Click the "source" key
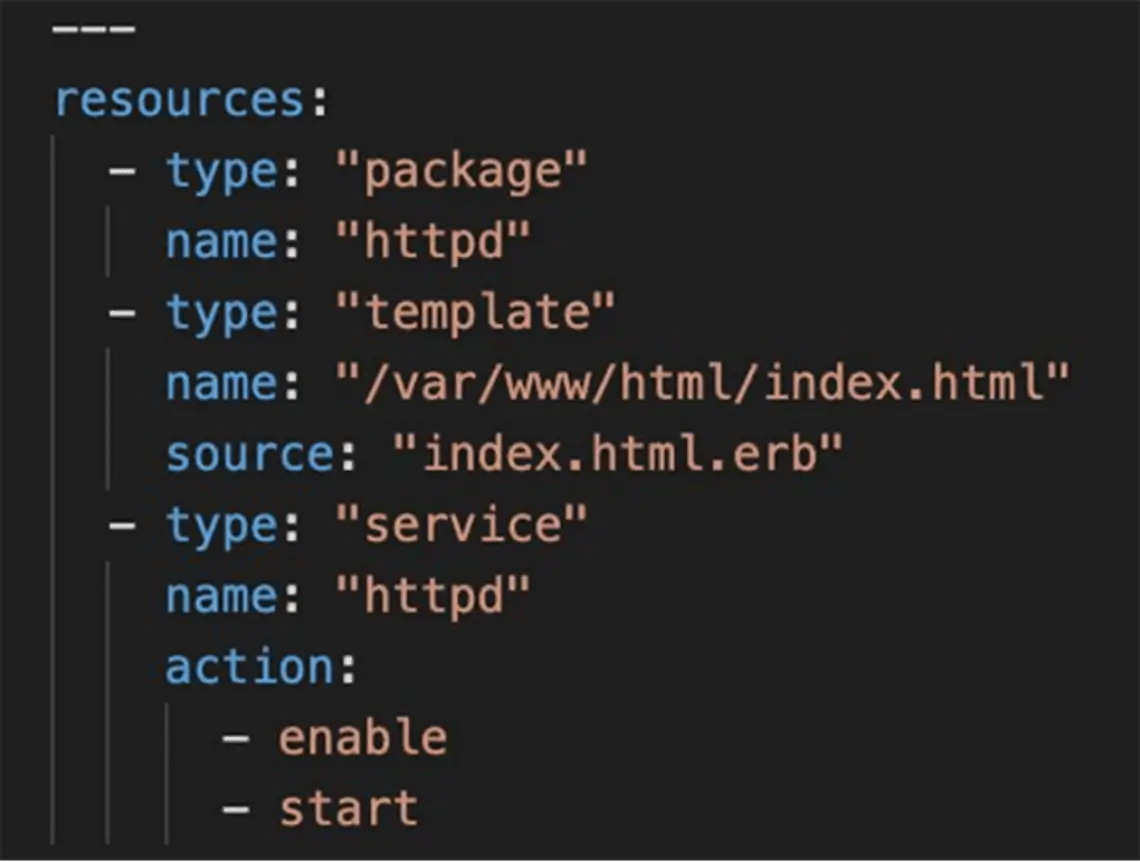 250,455
